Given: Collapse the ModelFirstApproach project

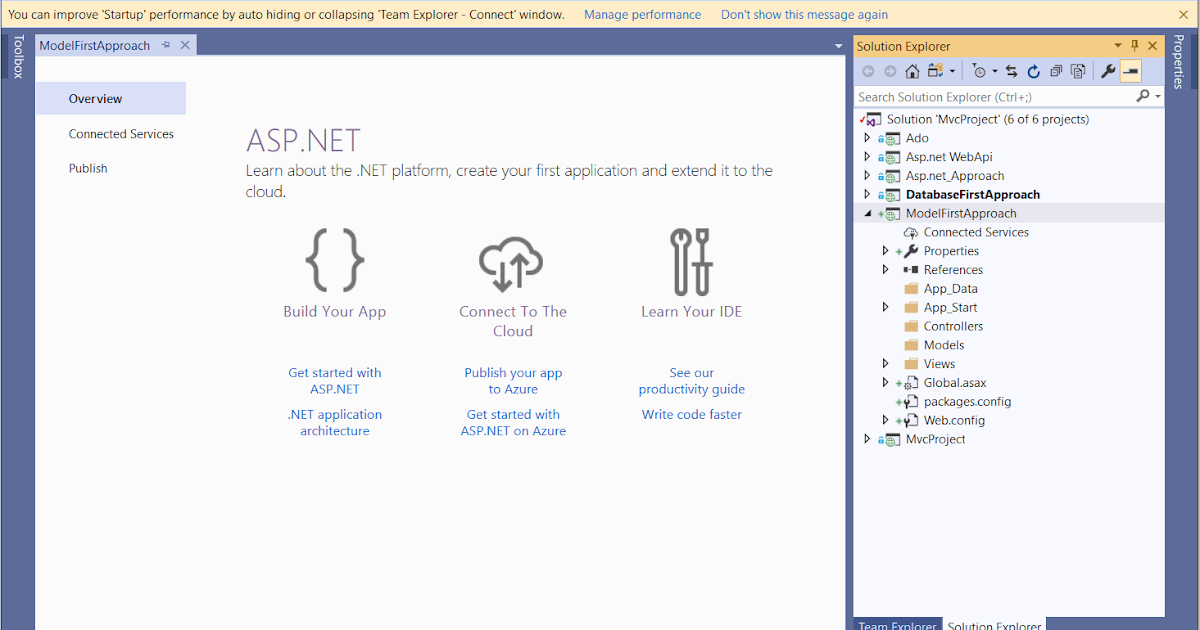Looking at the screenshot, I should click(867, 213).
